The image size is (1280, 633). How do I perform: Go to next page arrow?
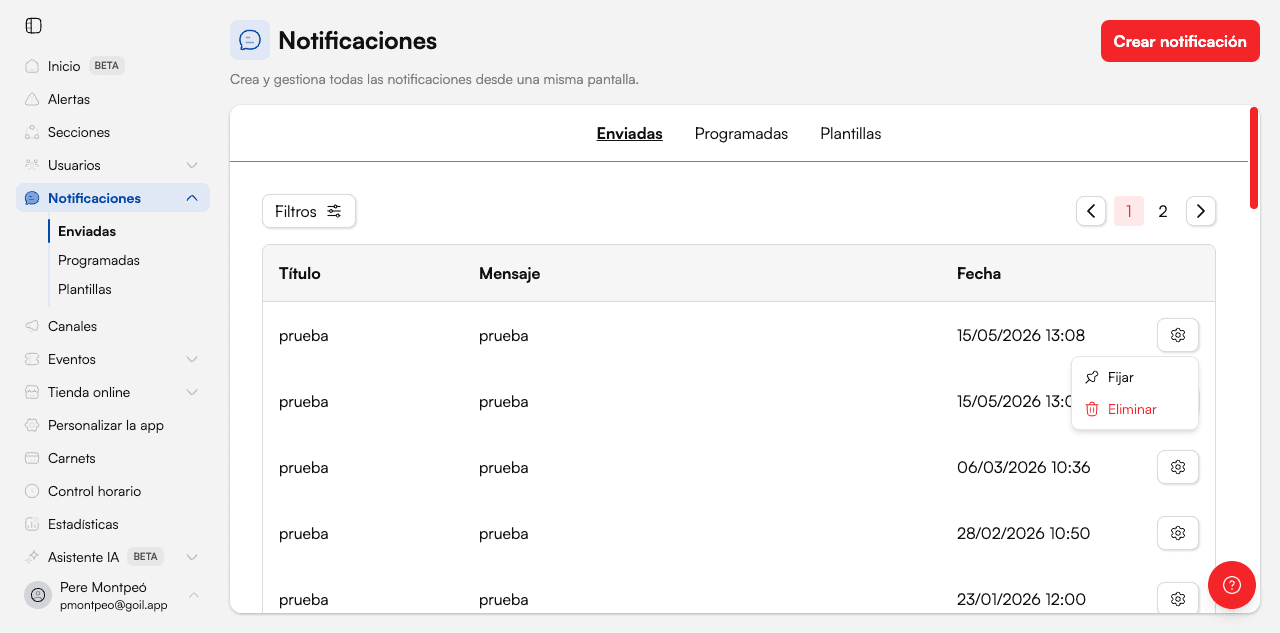click(1201, 211)
